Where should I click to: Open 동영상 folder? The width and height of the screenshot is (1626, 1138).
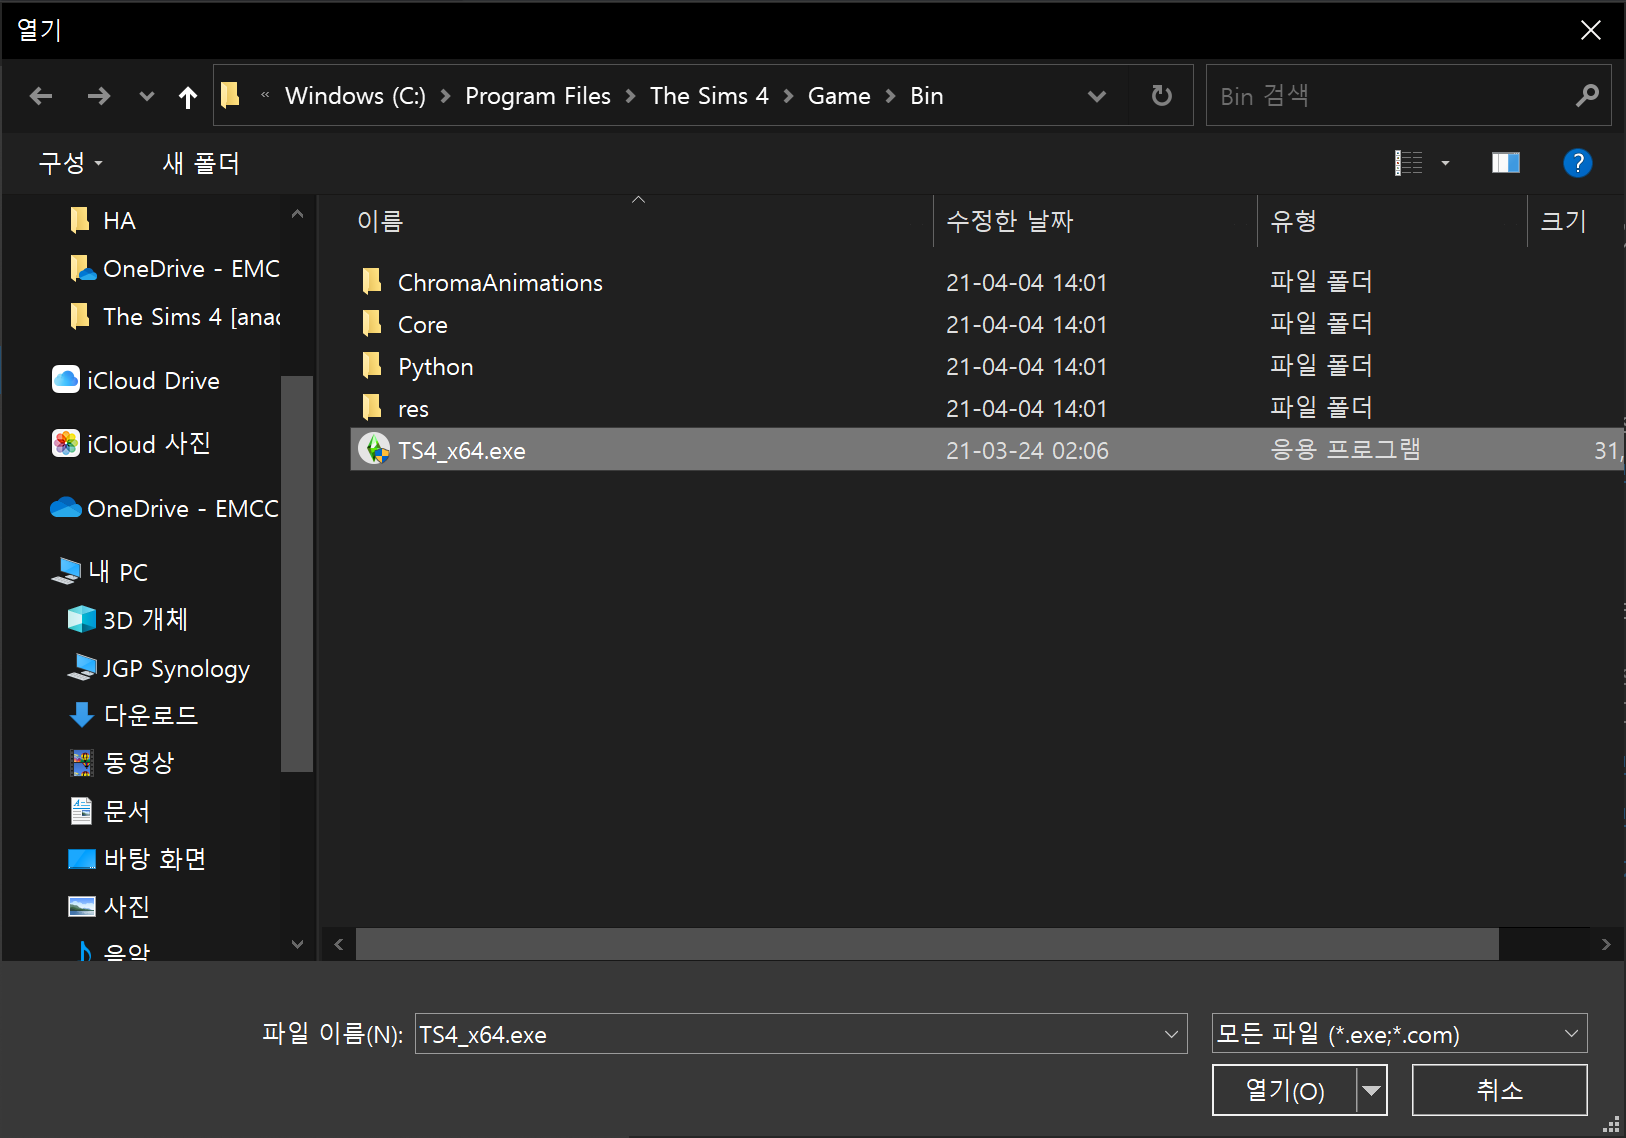[122, 763]
